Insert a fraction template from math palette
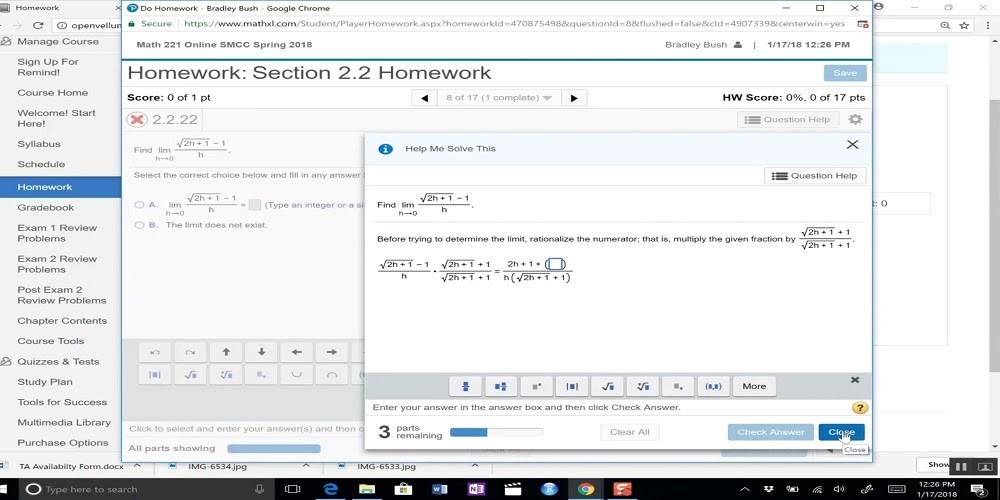 click(466, 386)
